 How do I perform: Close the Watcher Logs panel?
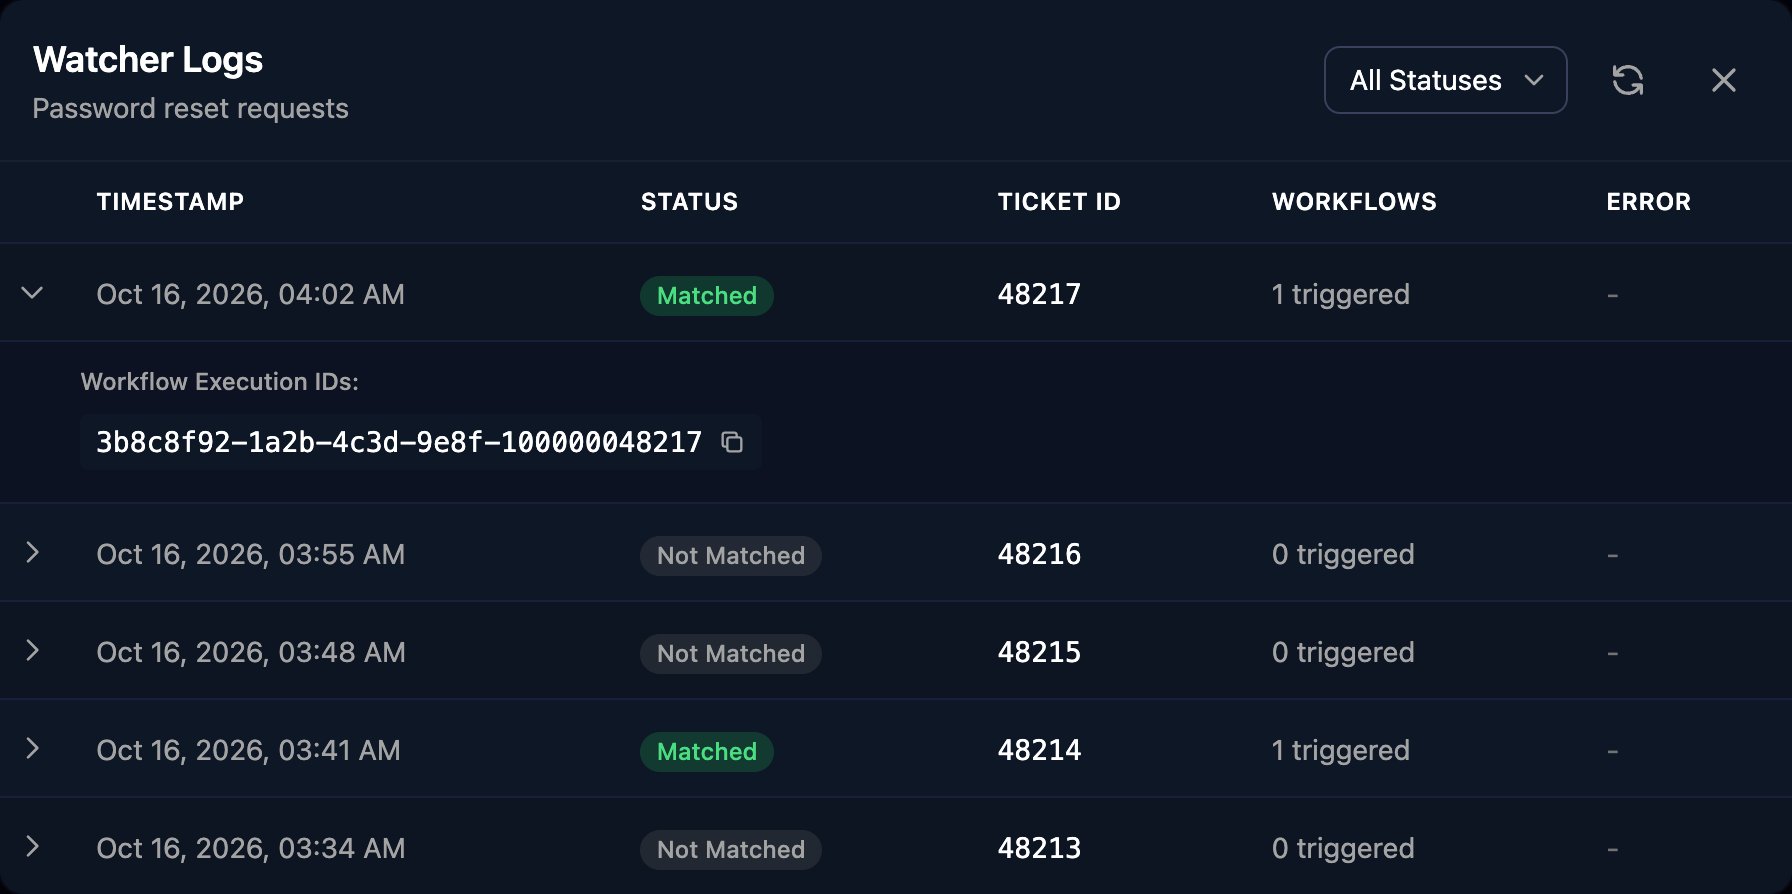[x=1724, y=80]
